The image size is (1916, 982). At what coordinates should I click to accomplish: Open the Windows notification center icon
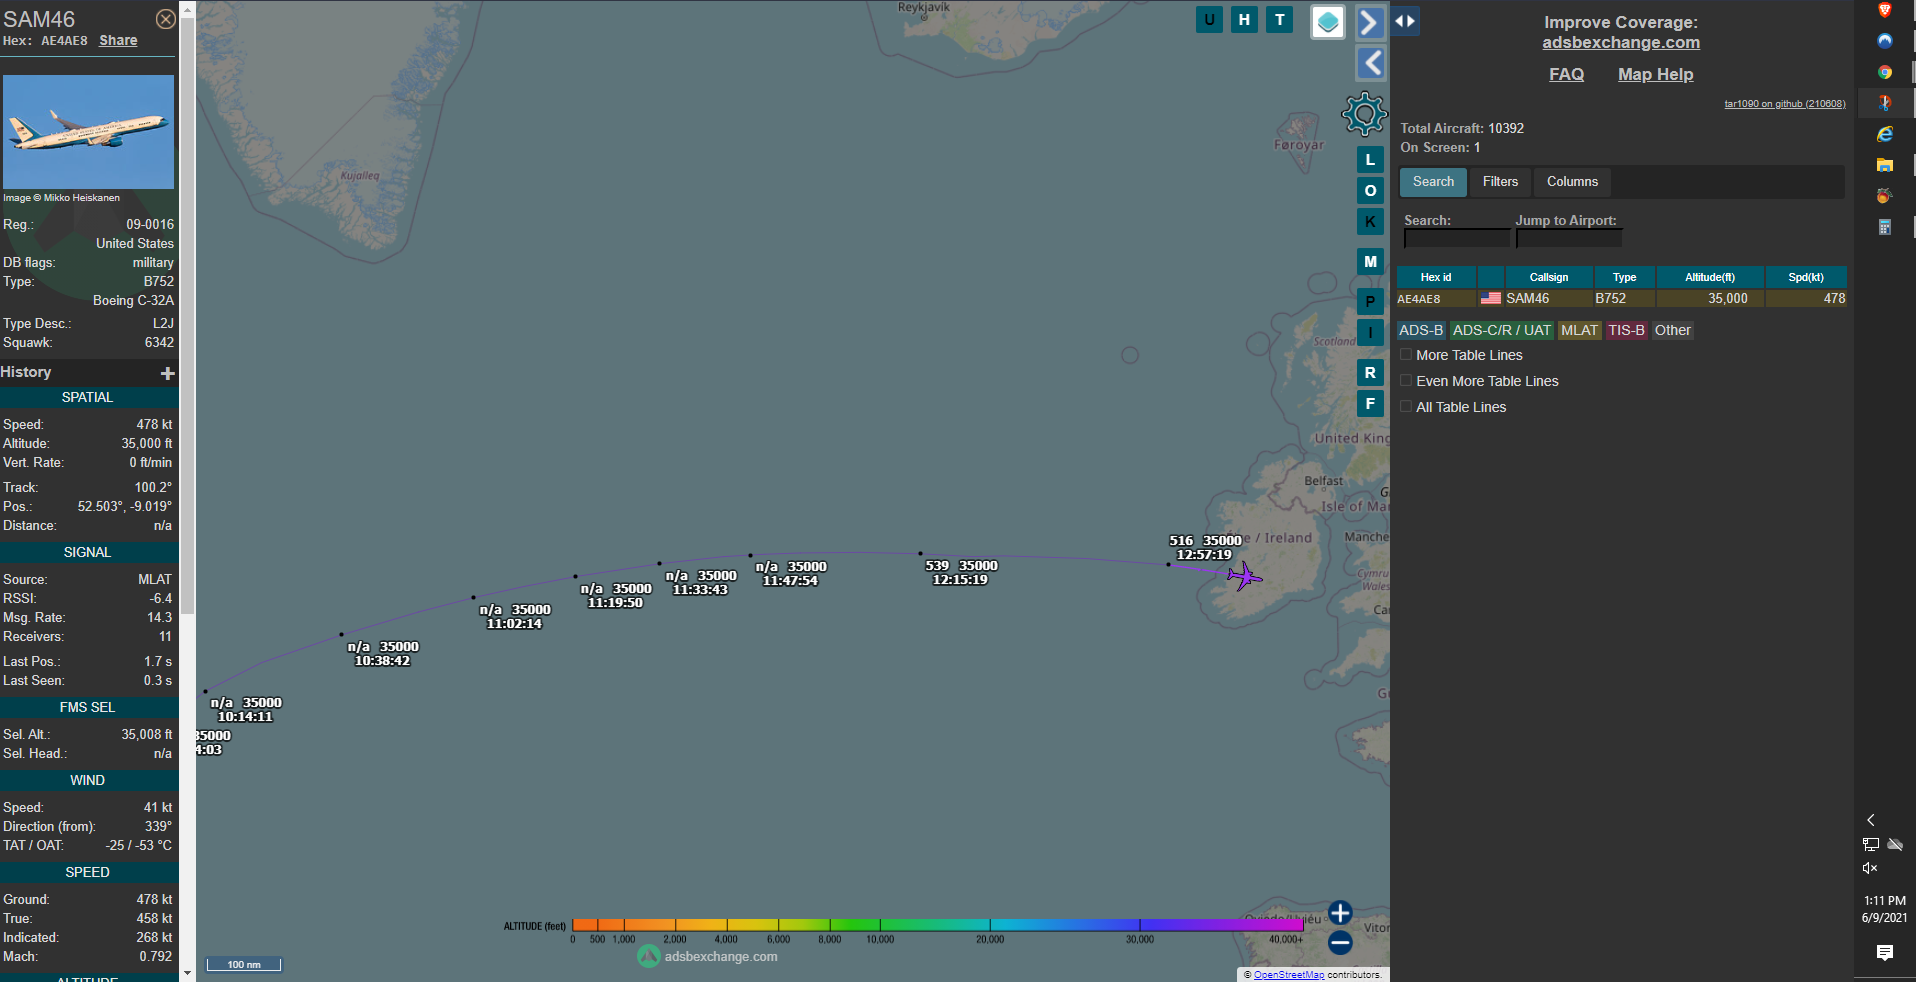1885,952
